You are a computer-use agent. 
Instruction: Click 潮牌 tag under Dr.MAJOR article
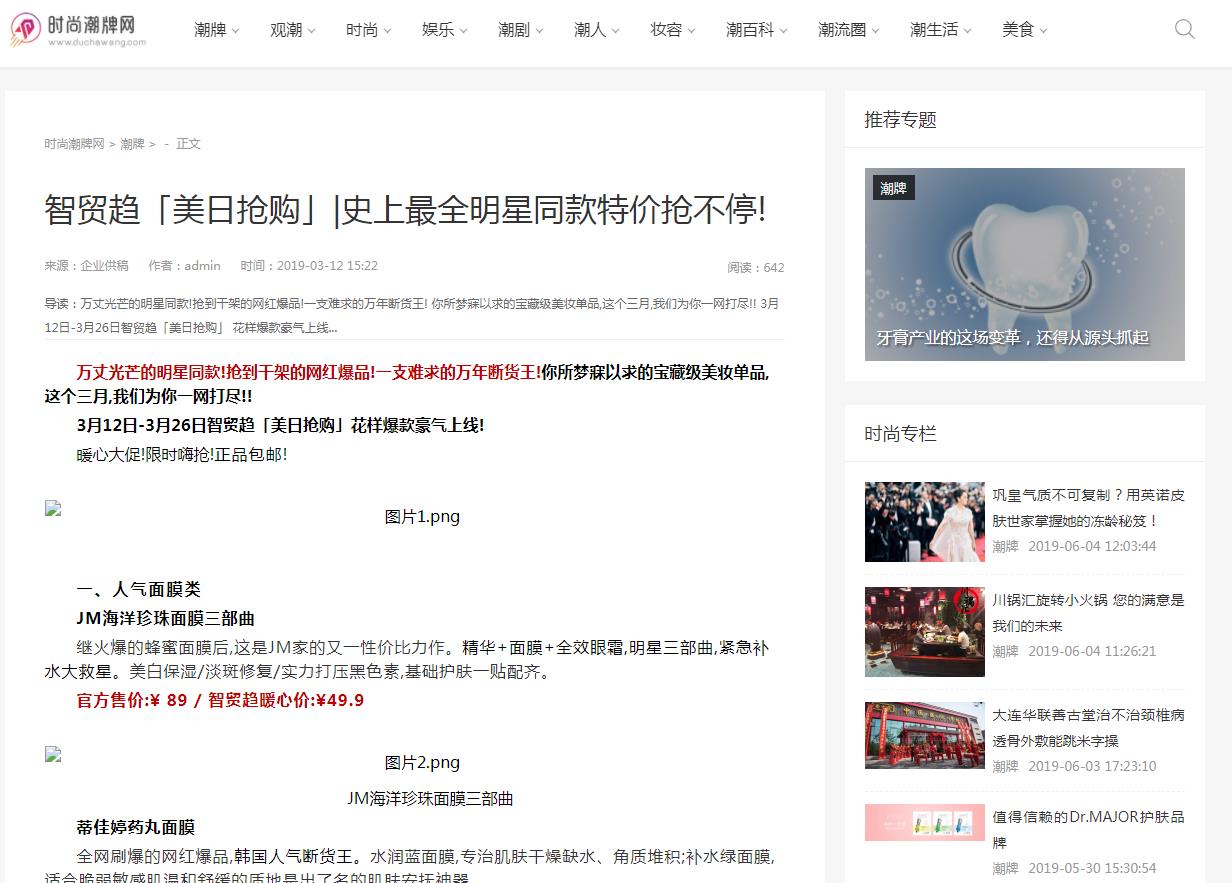(1005, 868)
